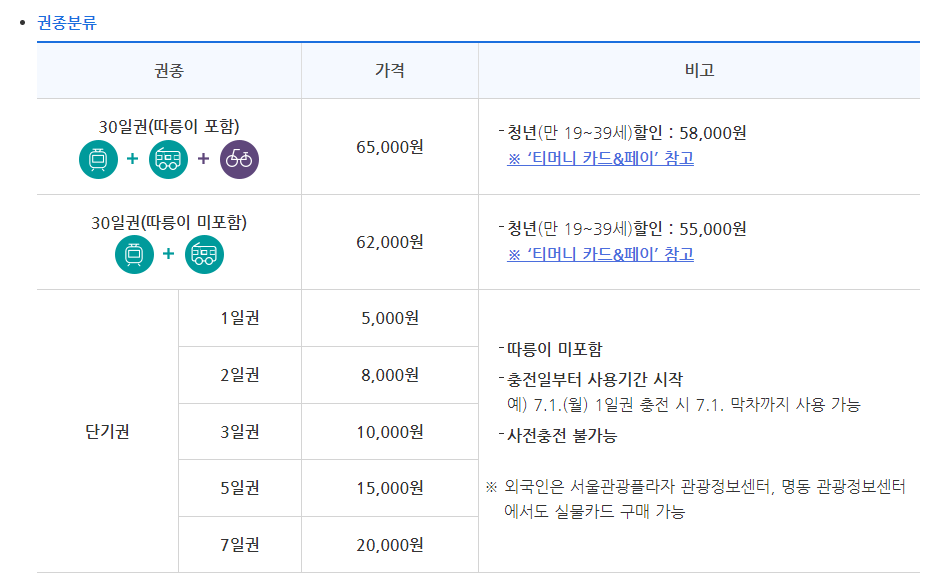The width and height of the screenshot is (938, 585).
Task: Open '티머니 카드&페이' 참고 link under 55,000원
Action: 601,254
